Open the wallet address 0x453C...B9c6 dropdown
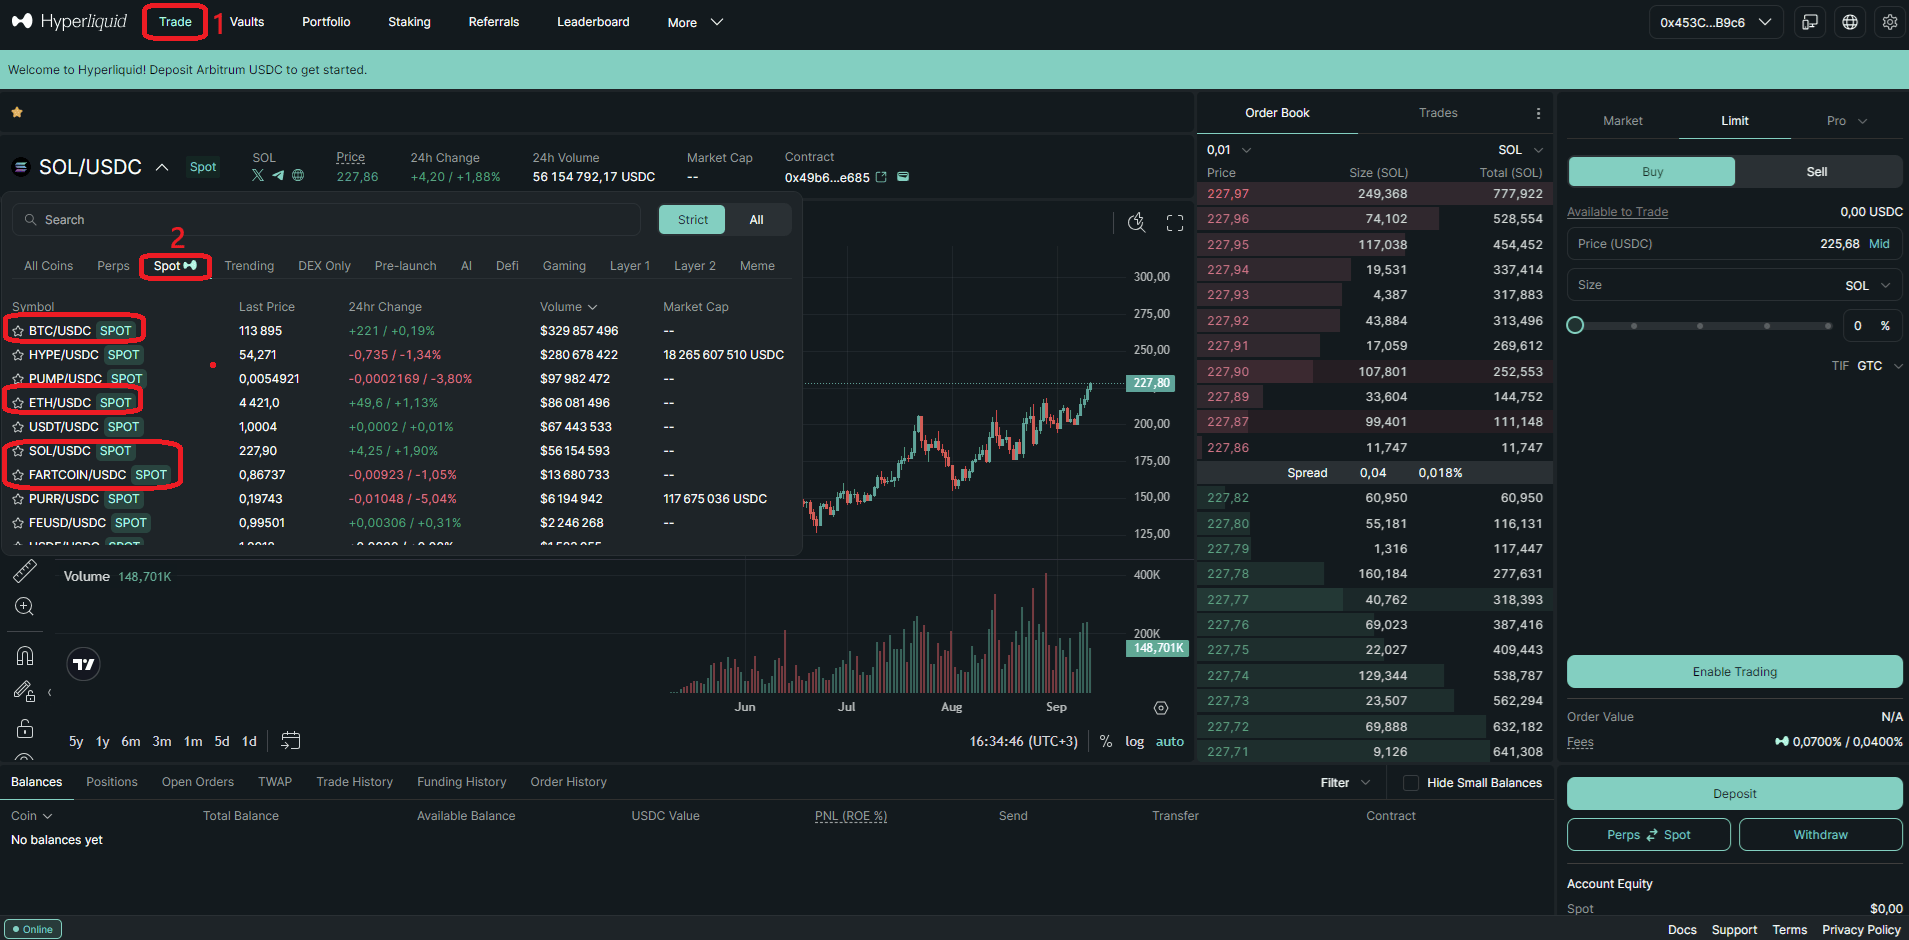Screen dimensions: 1909x940 (x=1716, y=22)
